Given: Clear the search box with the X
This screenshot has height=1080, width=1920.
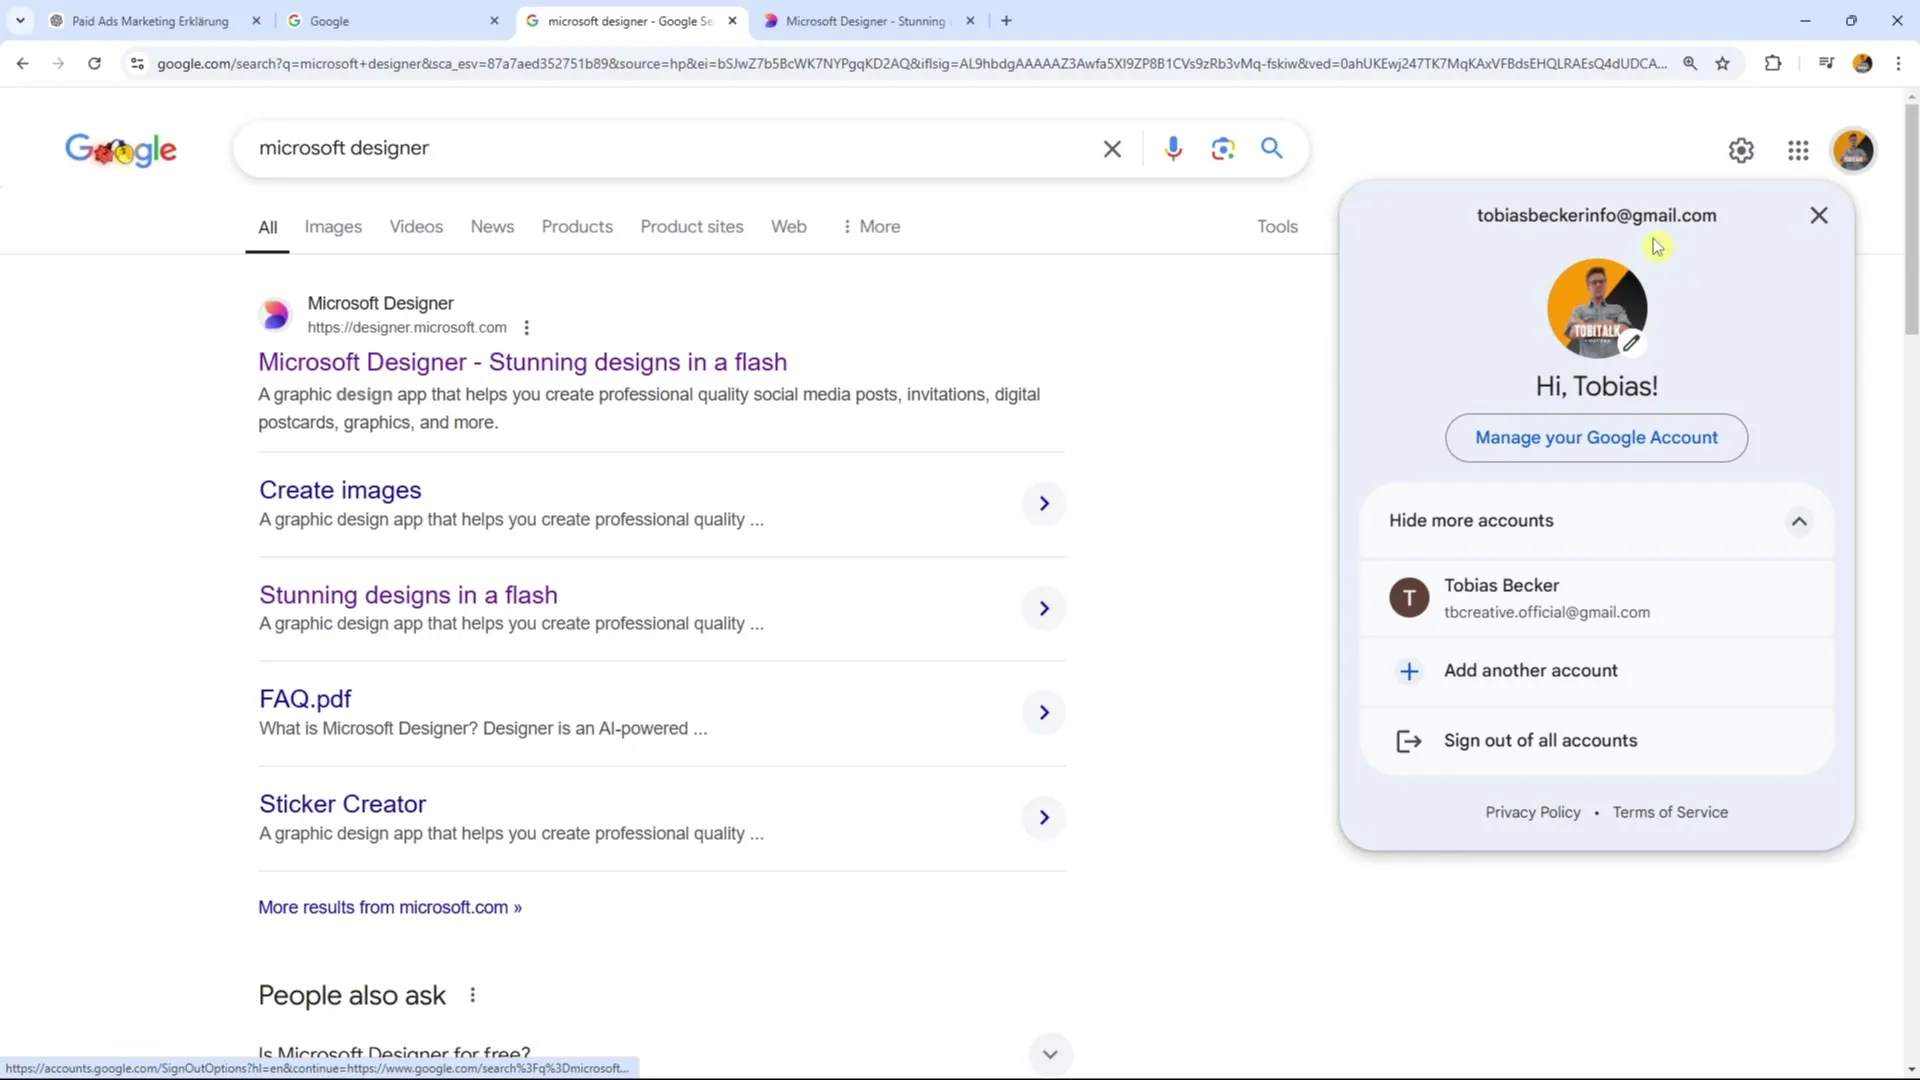Looking at the screenshot, I should (x=1112, y=149).
